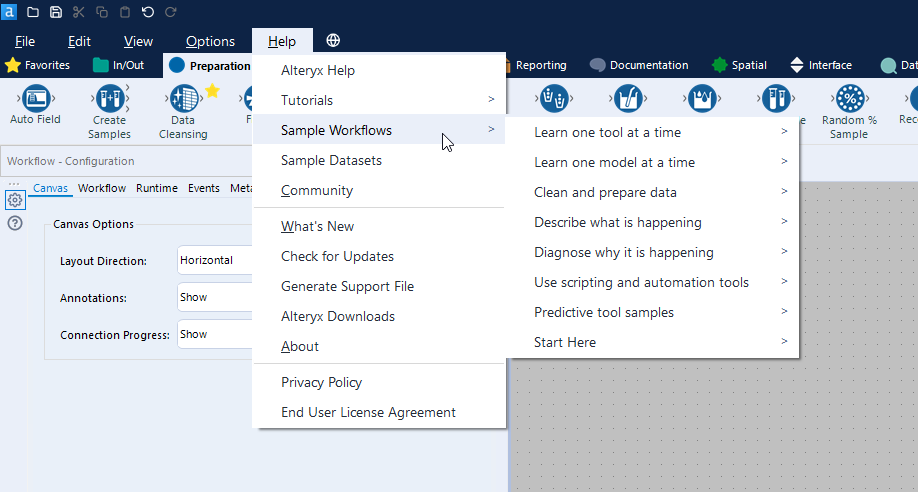The height and width of the screenshot is (492, 918).
Task: Select the Data Cleansing tool
Action: [x=183, y=99]
